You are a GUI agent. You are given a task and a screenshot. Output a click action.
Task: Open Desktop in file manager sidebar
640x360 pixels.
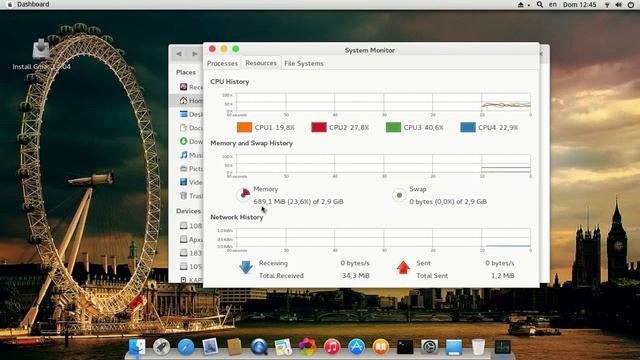click(x=191, y=114)
